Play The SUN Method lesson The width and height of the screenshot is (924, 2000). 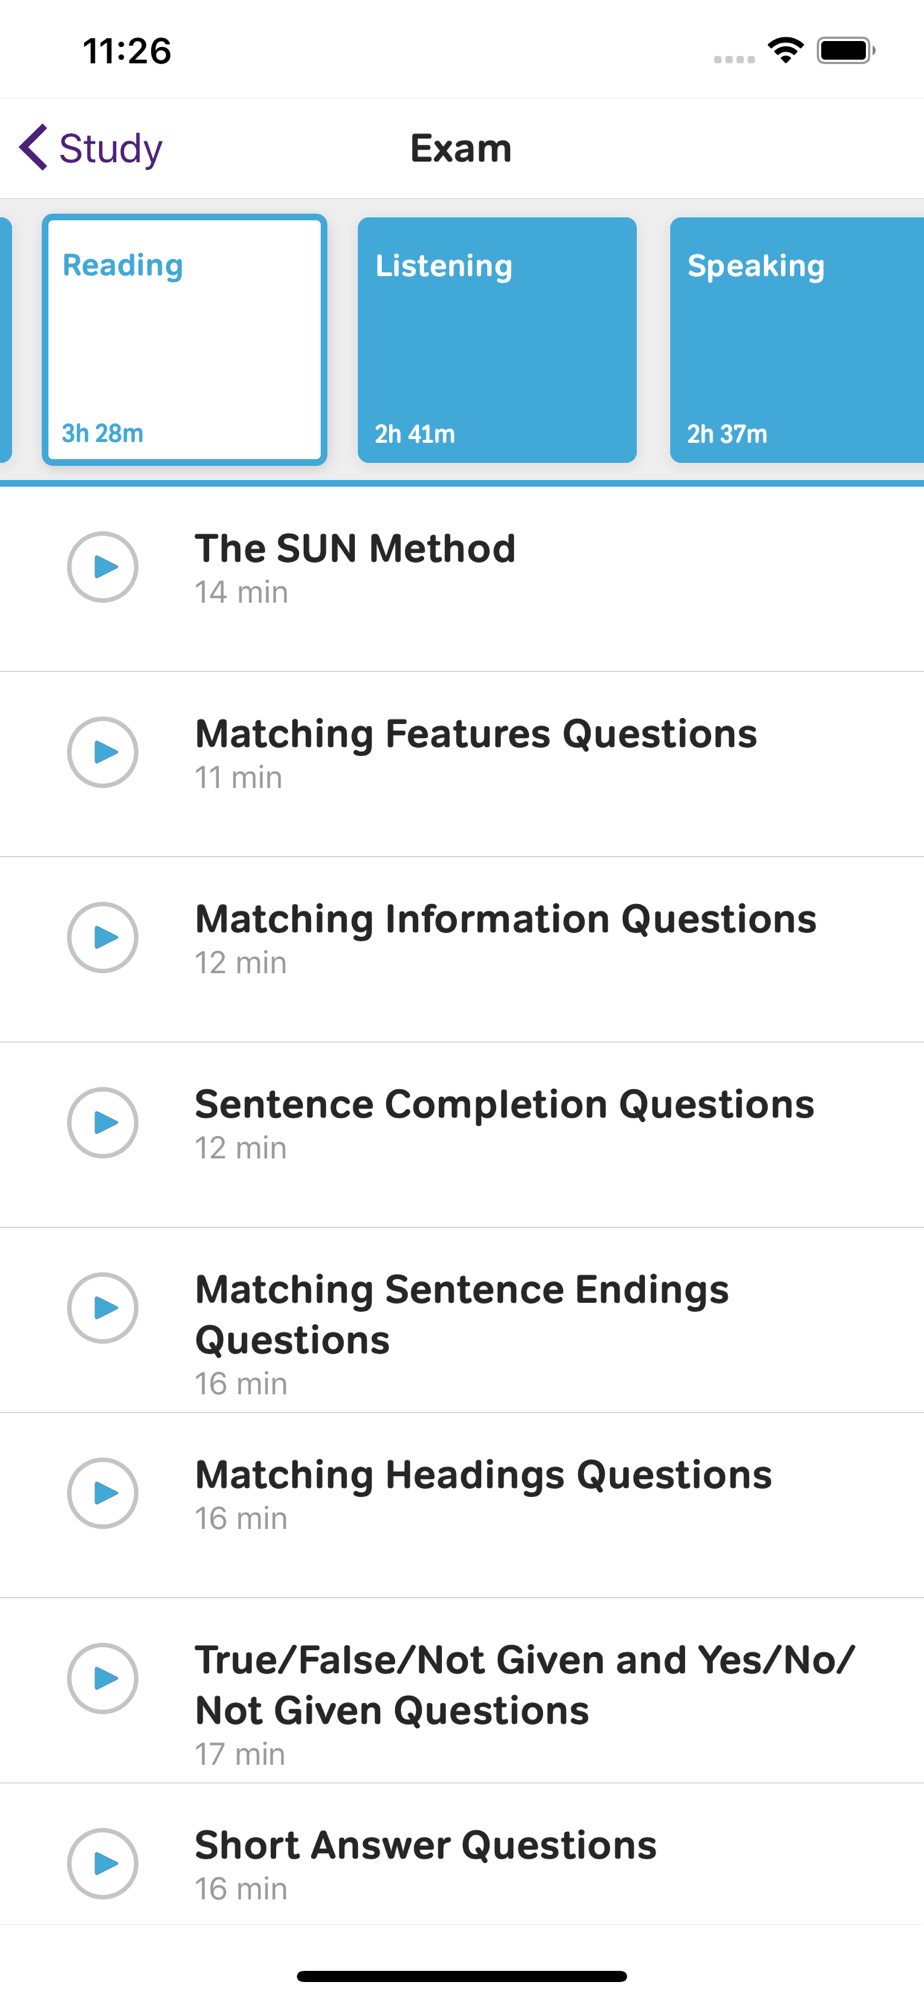pos(102,567)
